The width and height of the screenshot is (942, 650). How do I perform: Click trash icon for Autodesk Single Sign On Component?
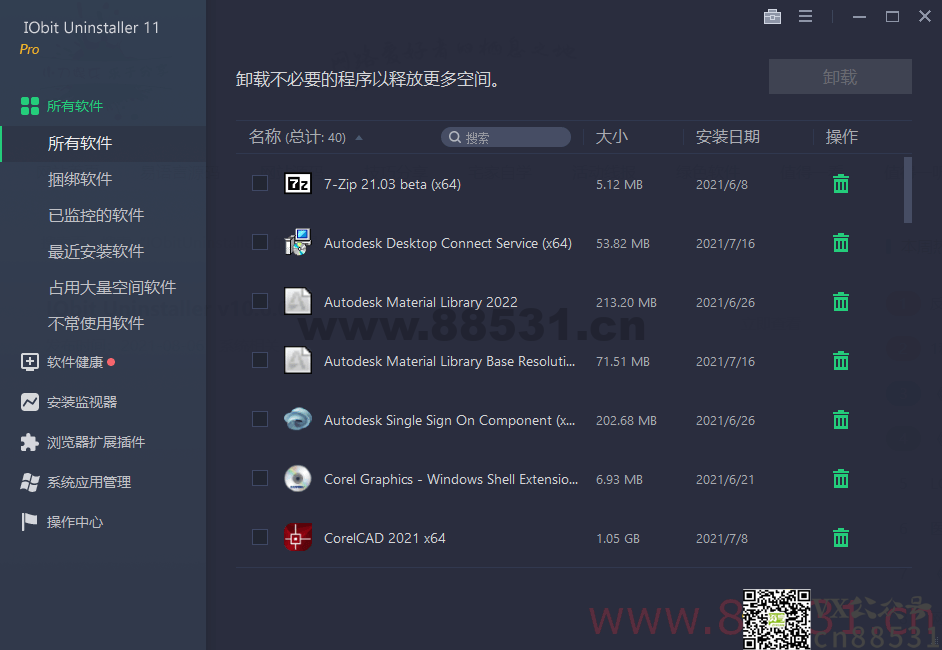coord(840,419)
